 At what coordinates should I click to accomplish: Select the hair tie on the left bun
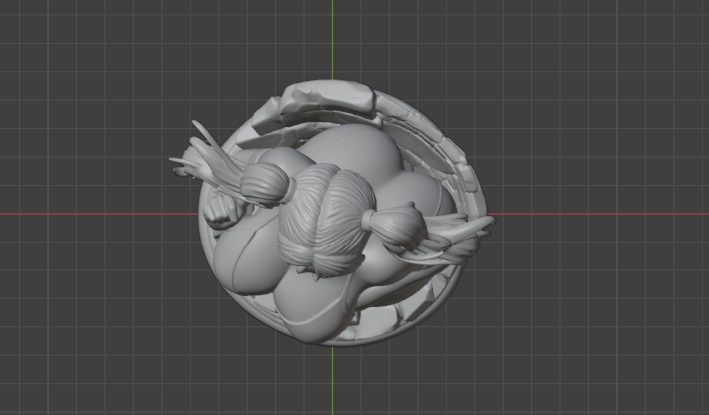[x=291, y=190]
